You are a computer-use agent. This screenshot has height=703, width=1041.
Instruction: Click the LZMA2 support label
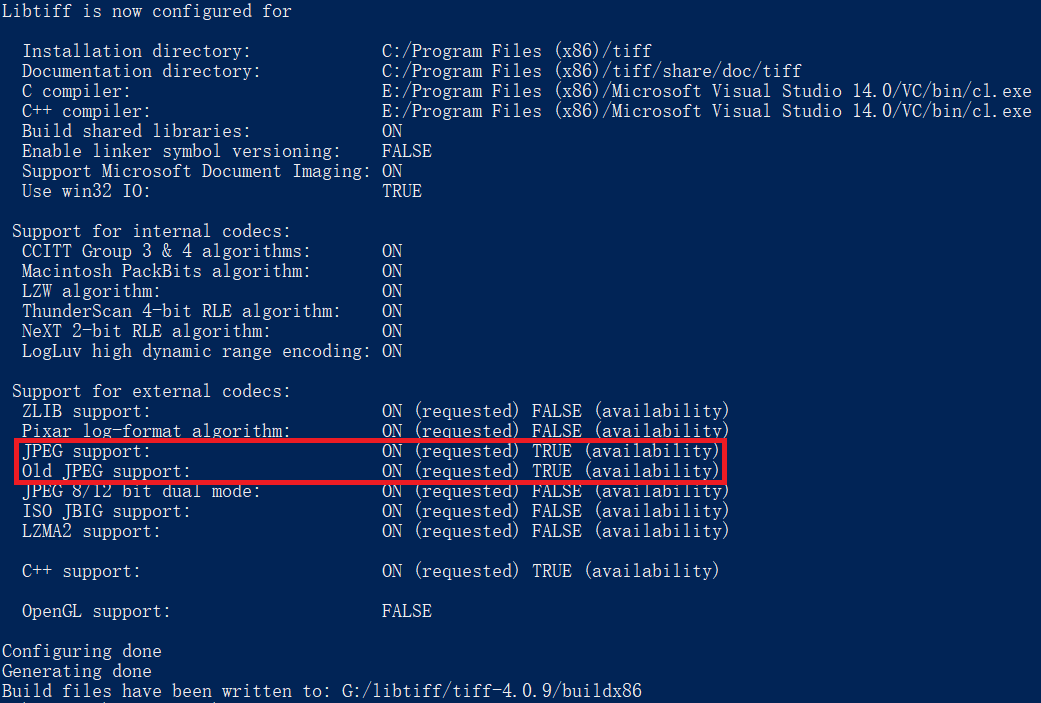91,531
